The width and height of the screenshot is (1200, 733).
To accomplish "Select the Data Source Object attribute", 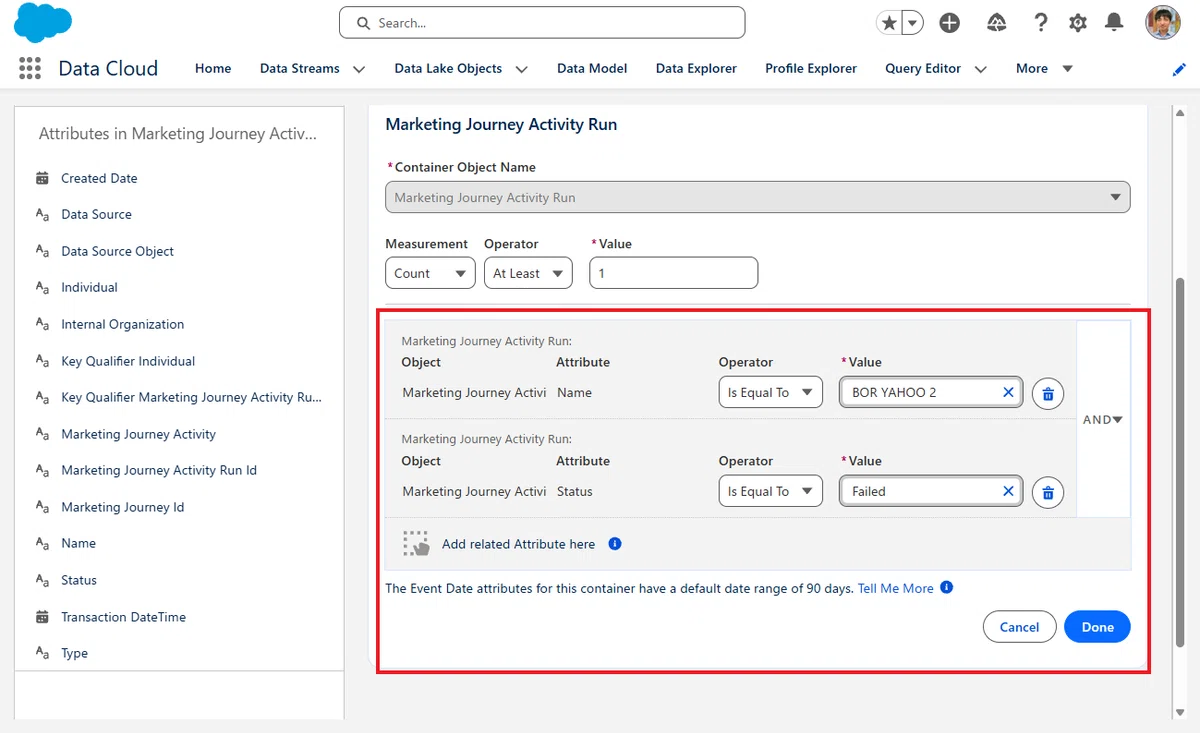I will [117, 251].
